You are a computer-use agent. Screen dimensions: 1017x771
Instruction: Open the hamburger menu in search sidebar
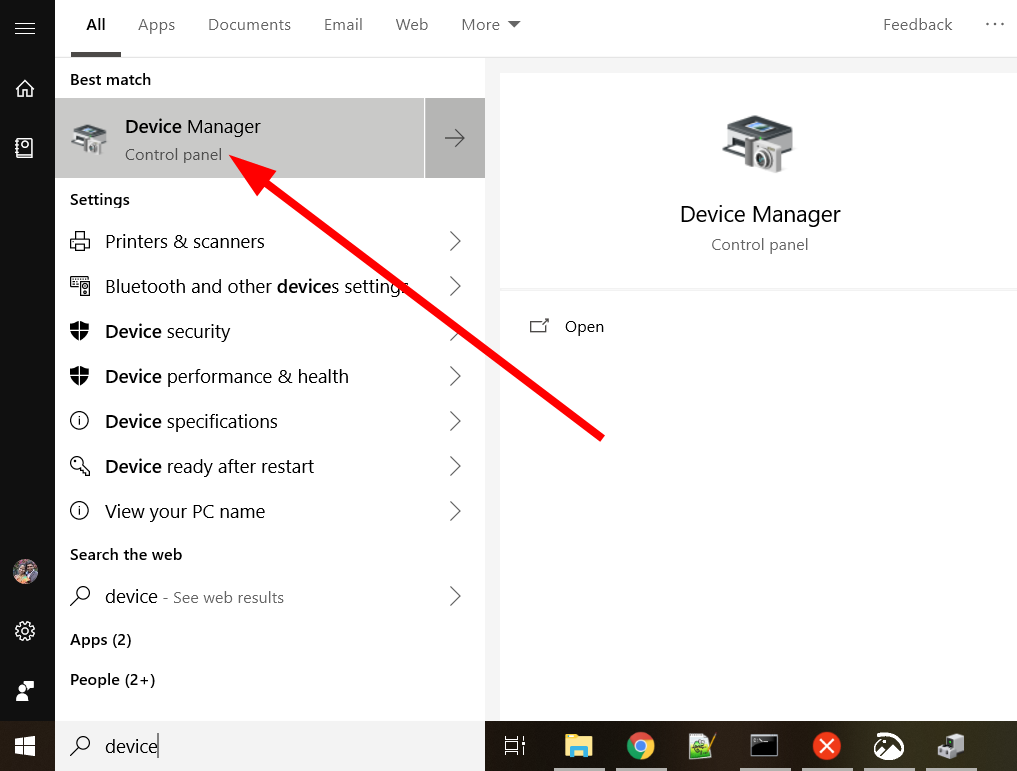pos(27,28)
